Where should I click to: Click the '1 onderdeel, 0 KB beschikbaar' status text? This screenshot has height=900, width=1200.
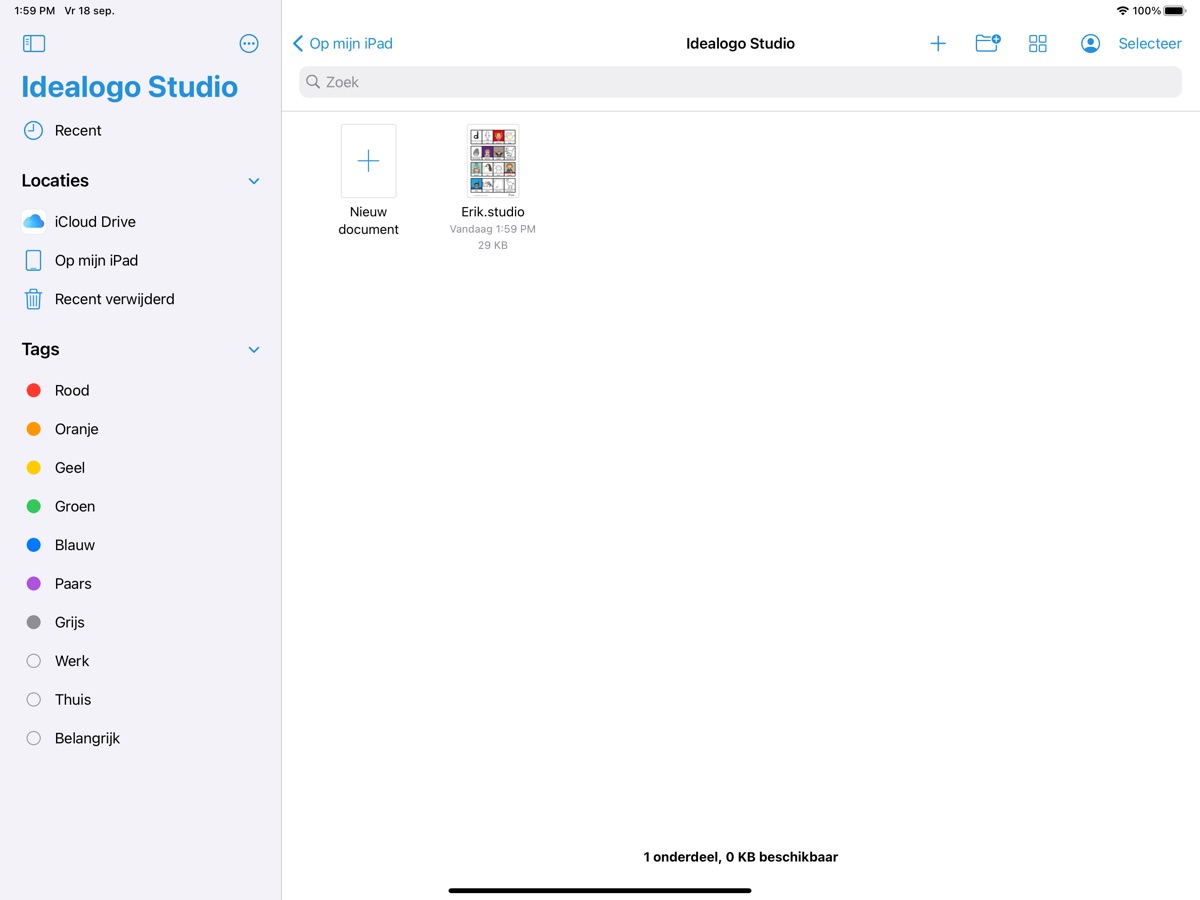741,857
